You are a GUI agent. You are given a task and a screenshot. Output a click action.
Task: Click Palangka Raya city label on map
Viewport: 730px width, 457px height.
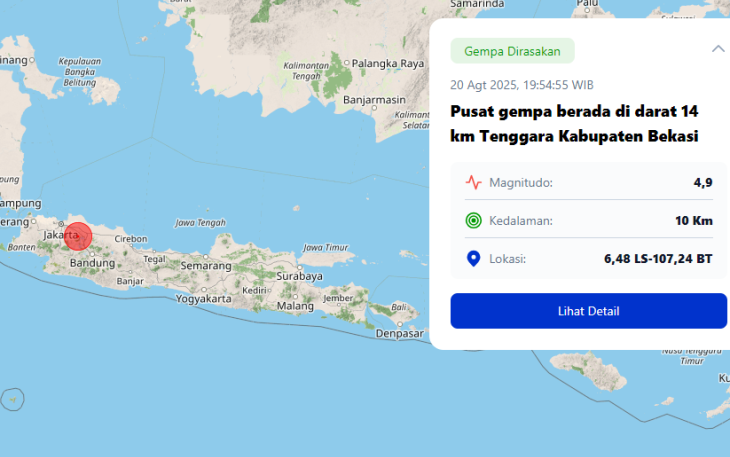click(387, 63)
